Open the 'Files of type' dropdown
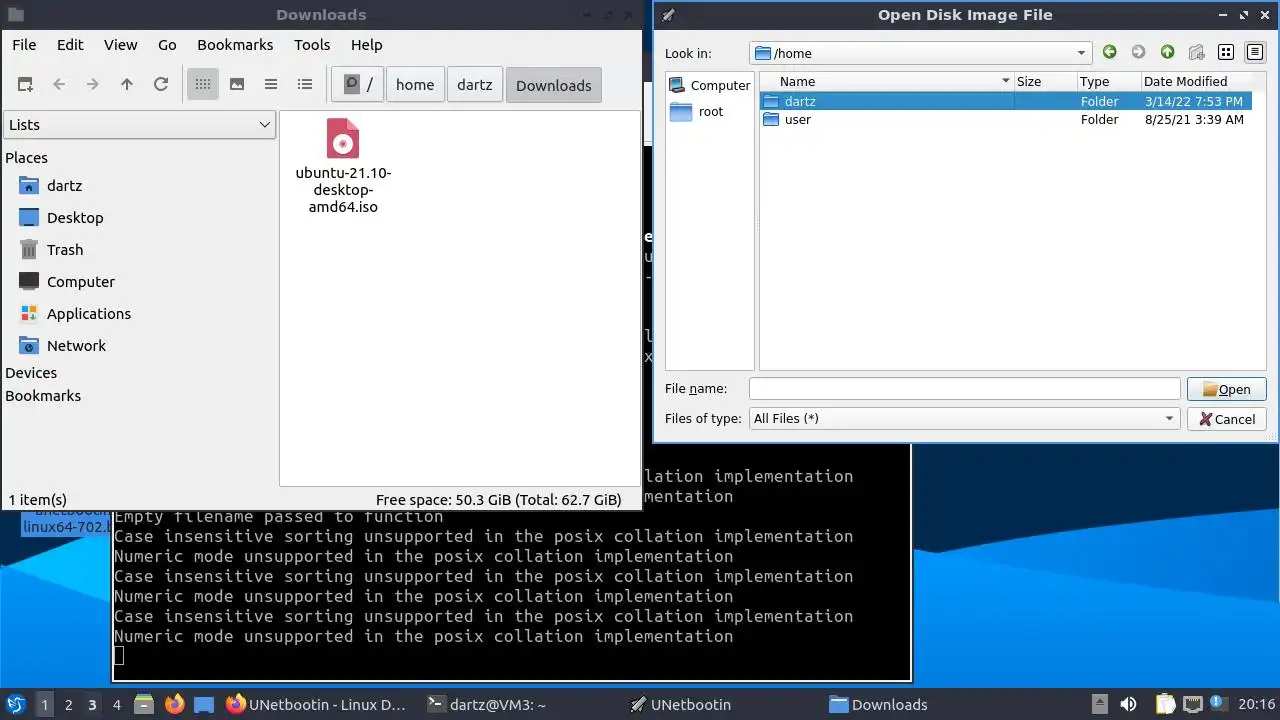The image size is (1280, 720). pyautogui.click(x=965, y=419)
